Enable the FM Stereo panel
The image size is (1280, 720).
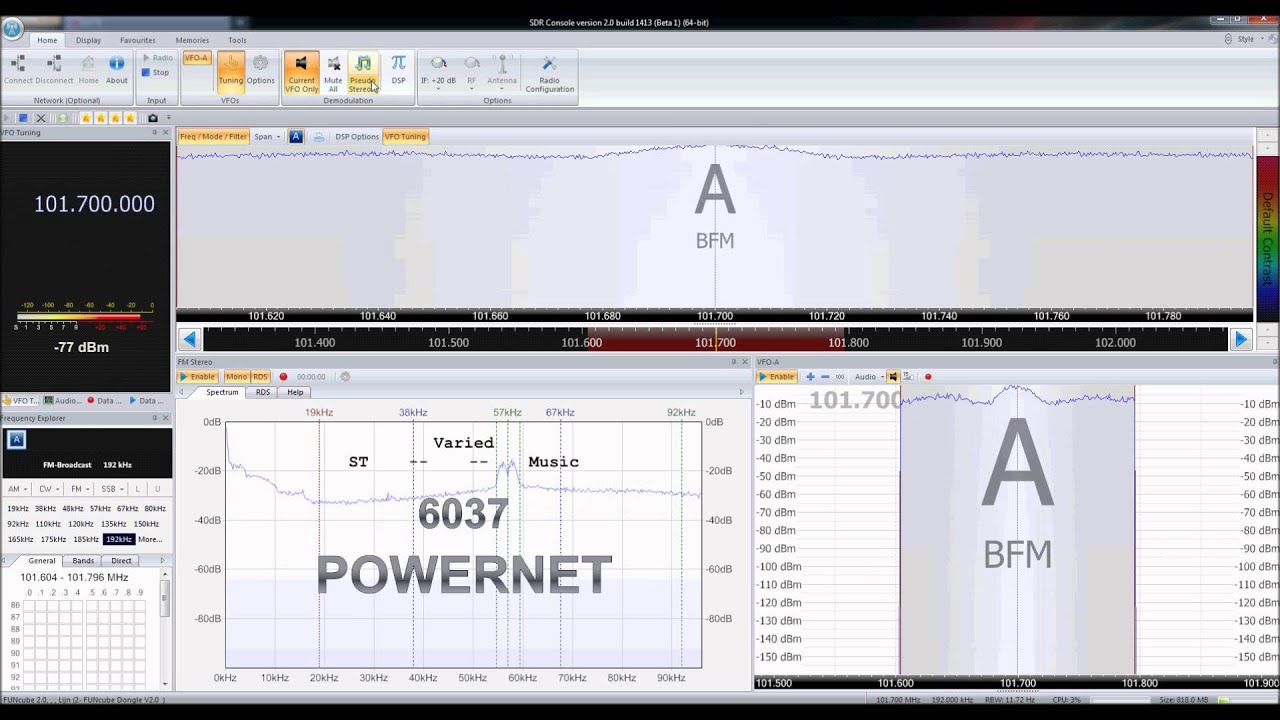197,377
